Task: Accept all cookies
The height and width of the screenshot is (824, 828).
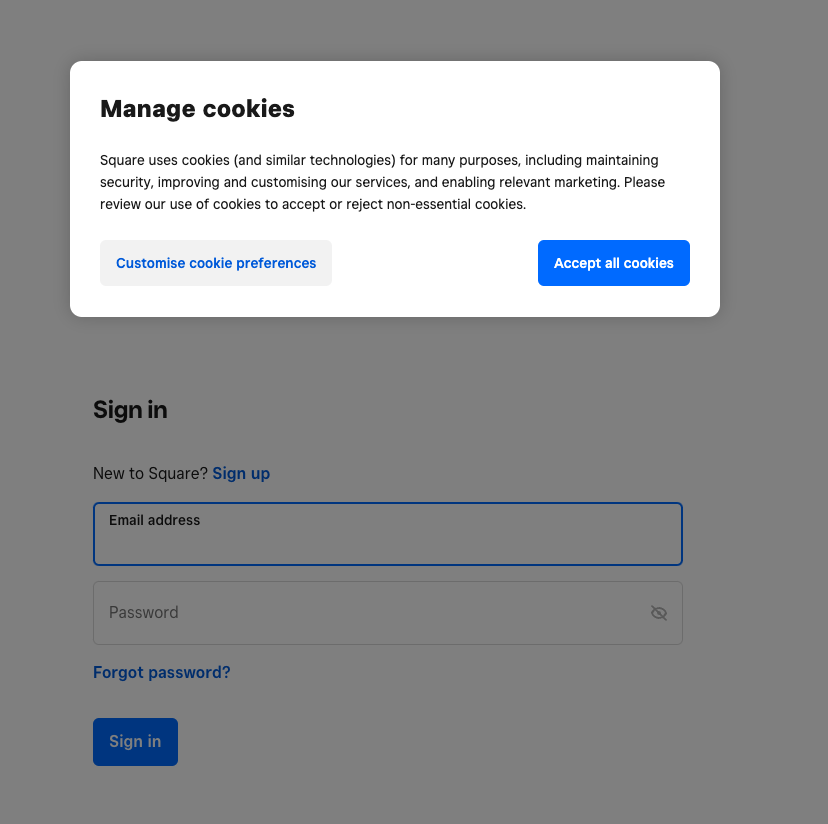Action: [x=613, y=263]
